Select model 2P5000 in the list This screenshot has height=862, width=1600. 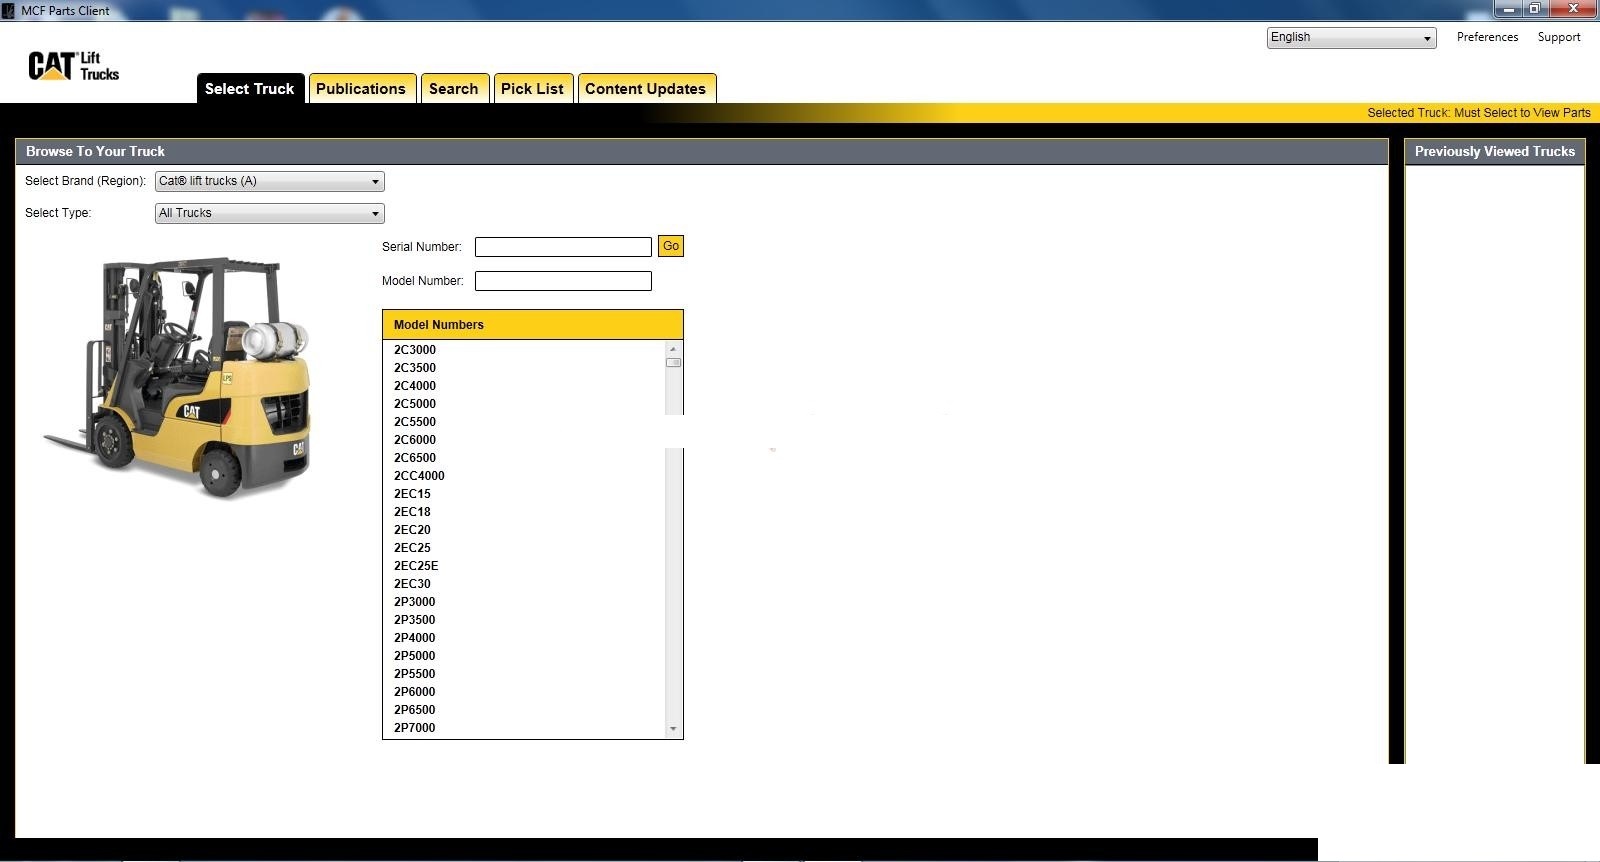pyautogui.click(x=415, y=656)
